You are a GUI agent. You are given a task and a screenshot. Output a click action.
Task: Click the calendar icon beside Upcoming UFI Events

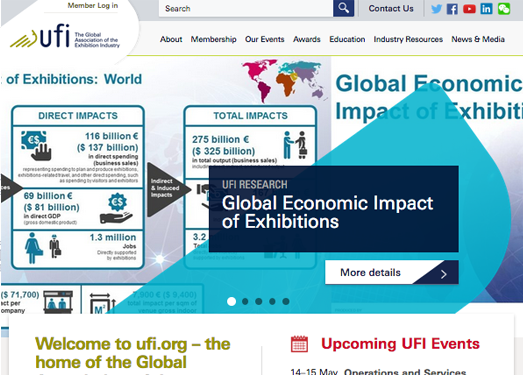299,344
